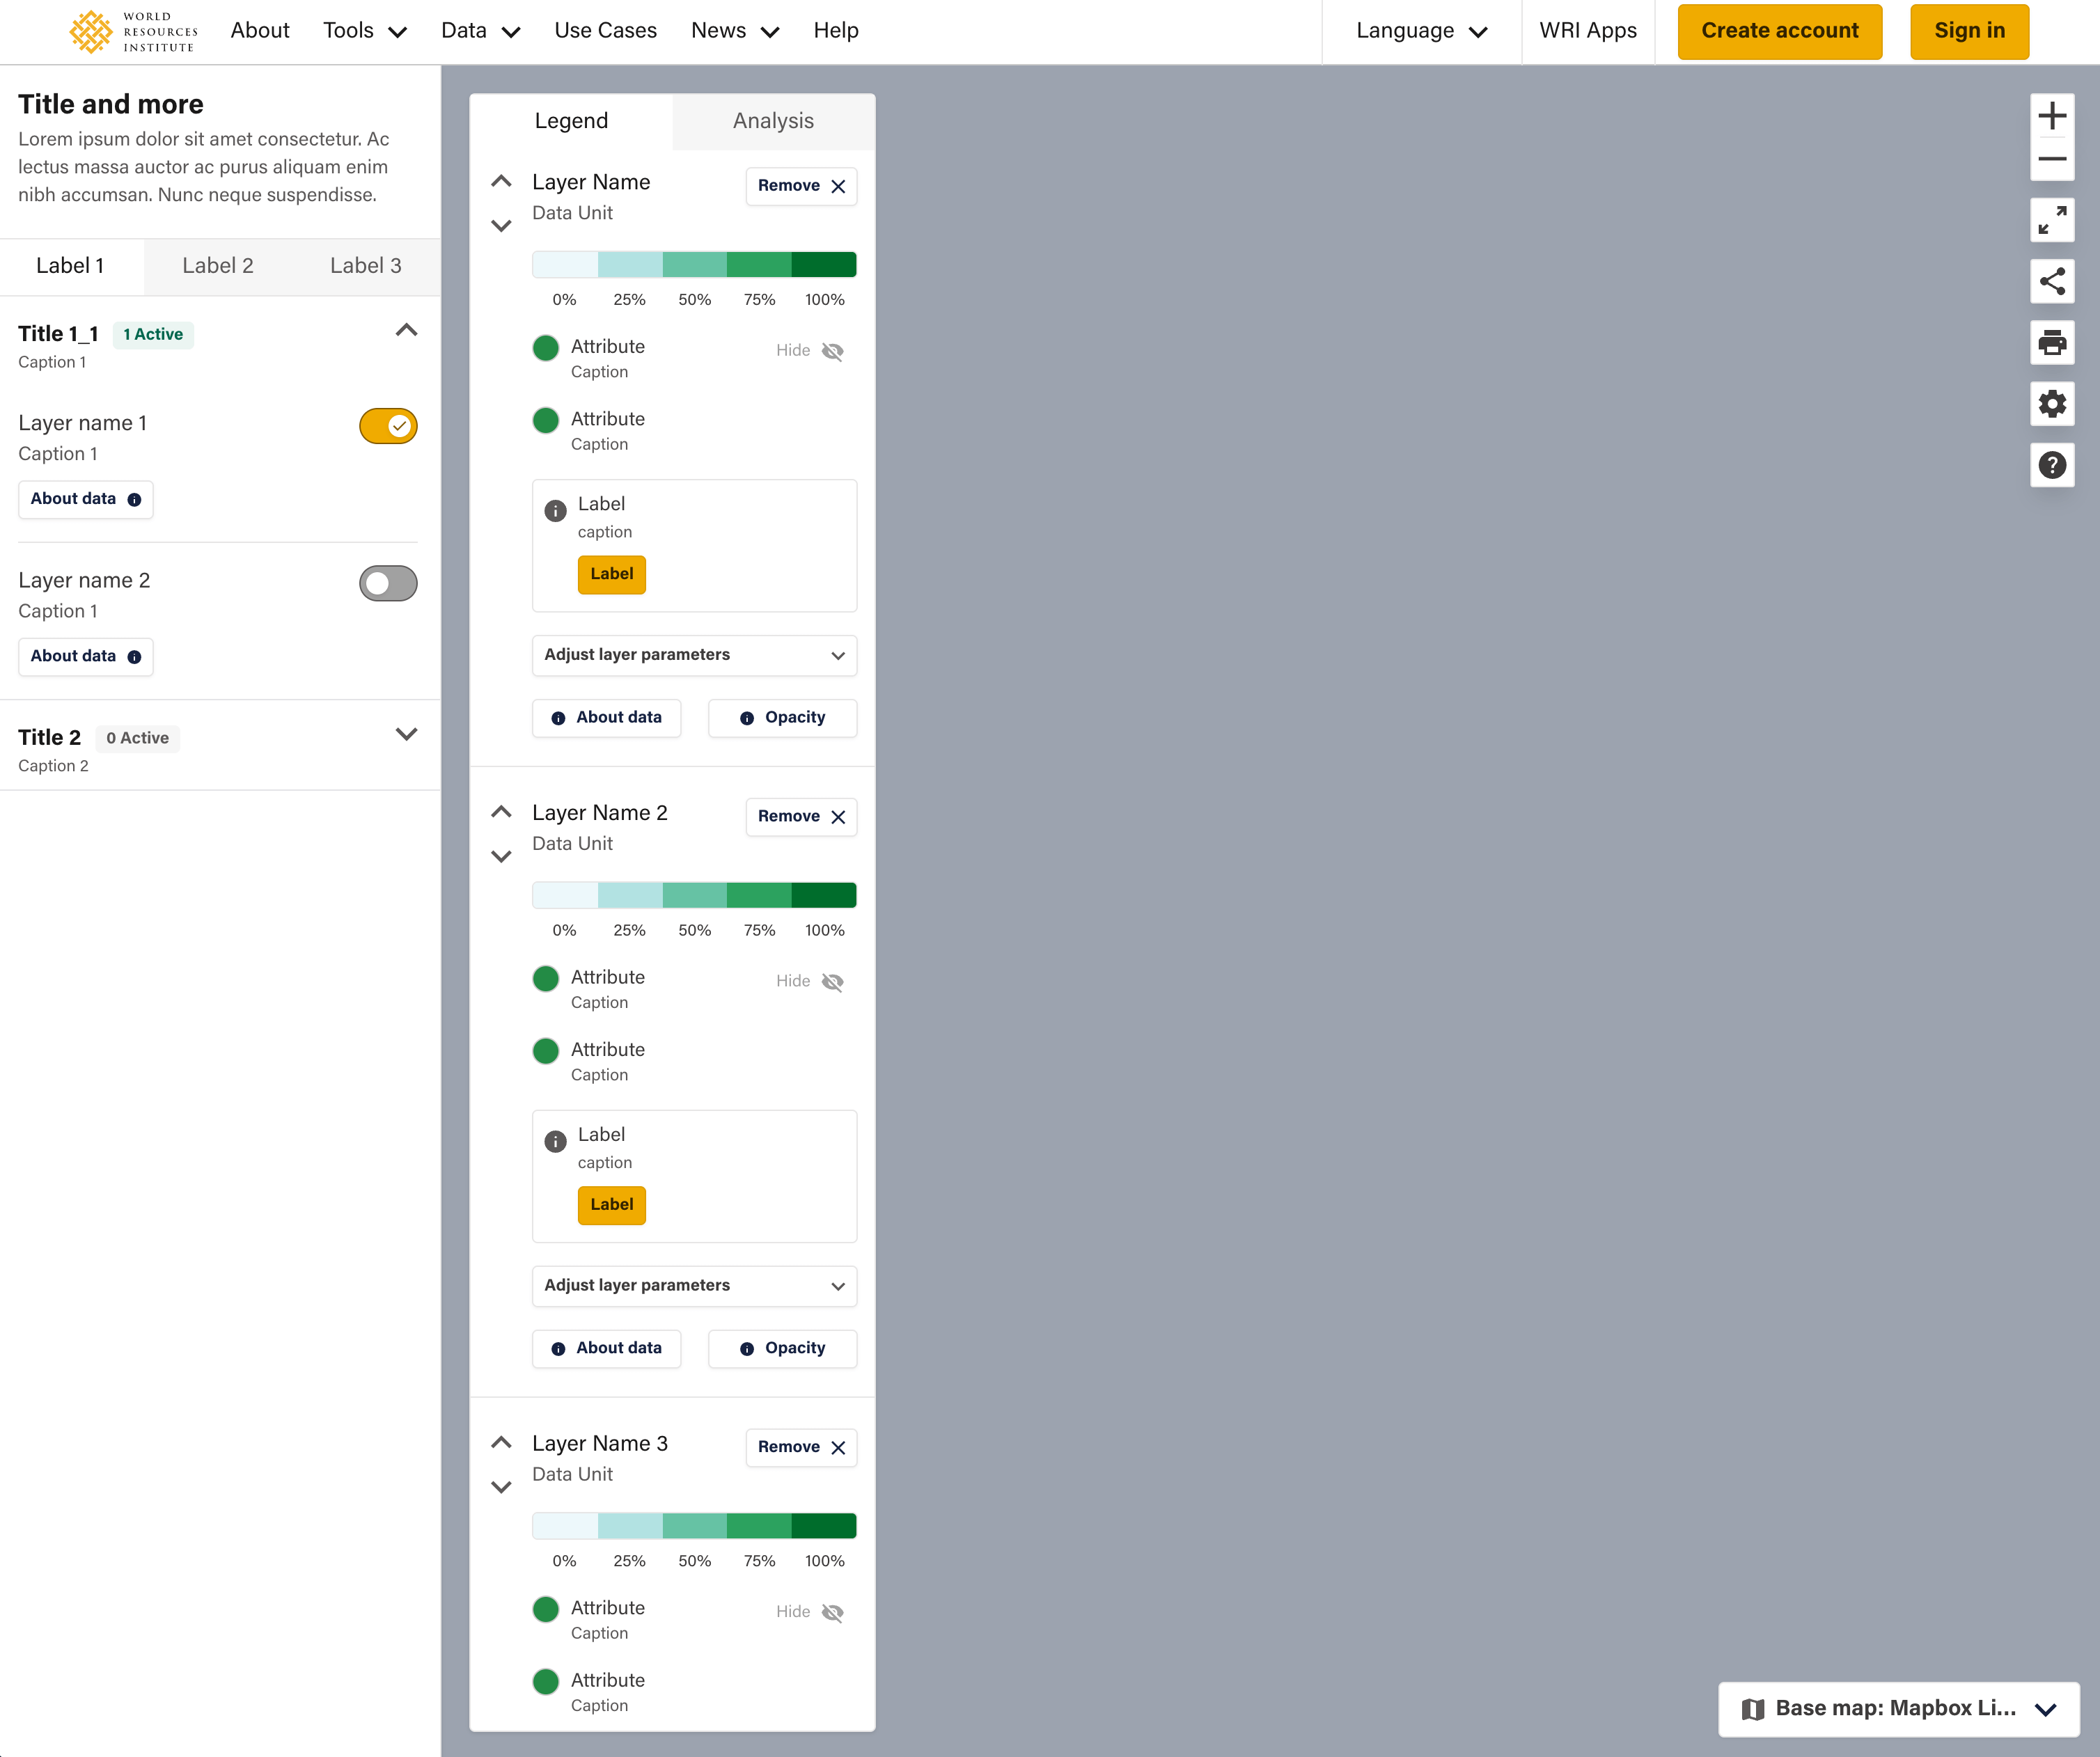The width and height of the screenshot is (2100, 1757).
Task: Expand Adjust layer parameters for Layer Name
Action: coord(693,655)
